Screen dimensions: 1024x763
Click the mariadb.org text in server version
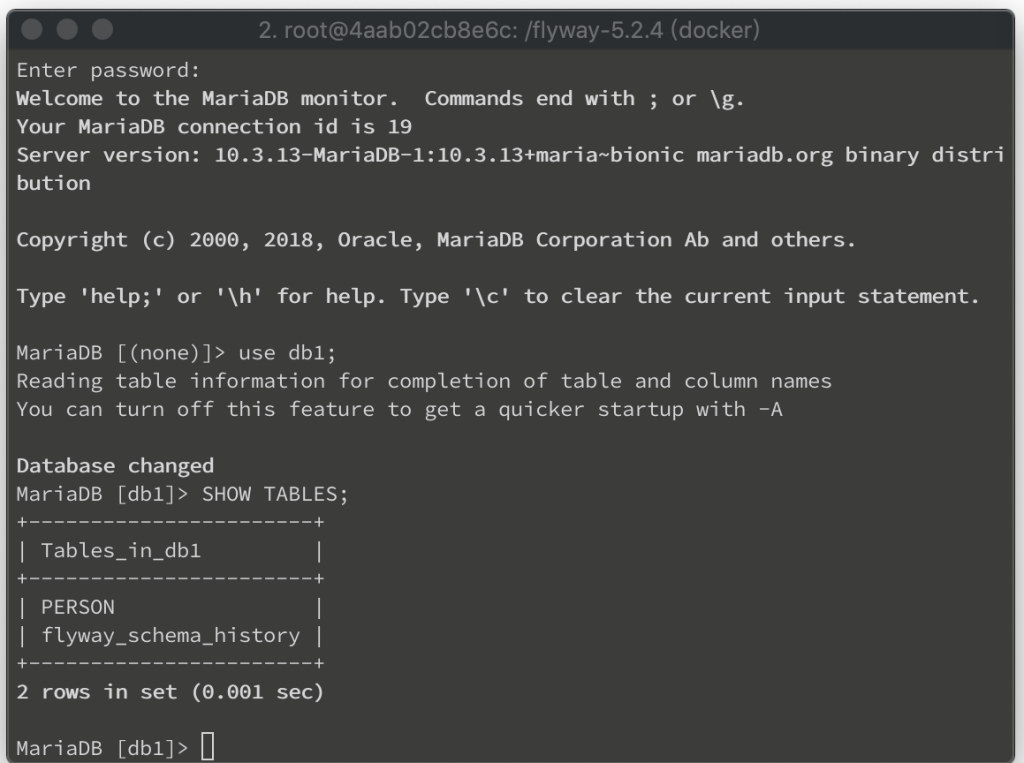(x=764, y=155)
